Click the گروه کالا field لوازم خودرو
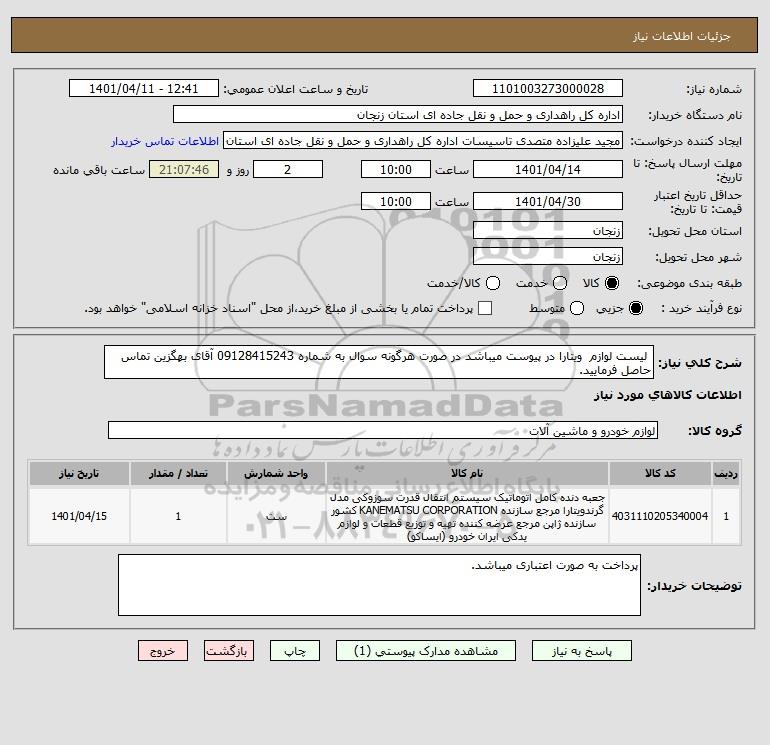The width and height of the screenshot is (770, 745). coord(383,431)
